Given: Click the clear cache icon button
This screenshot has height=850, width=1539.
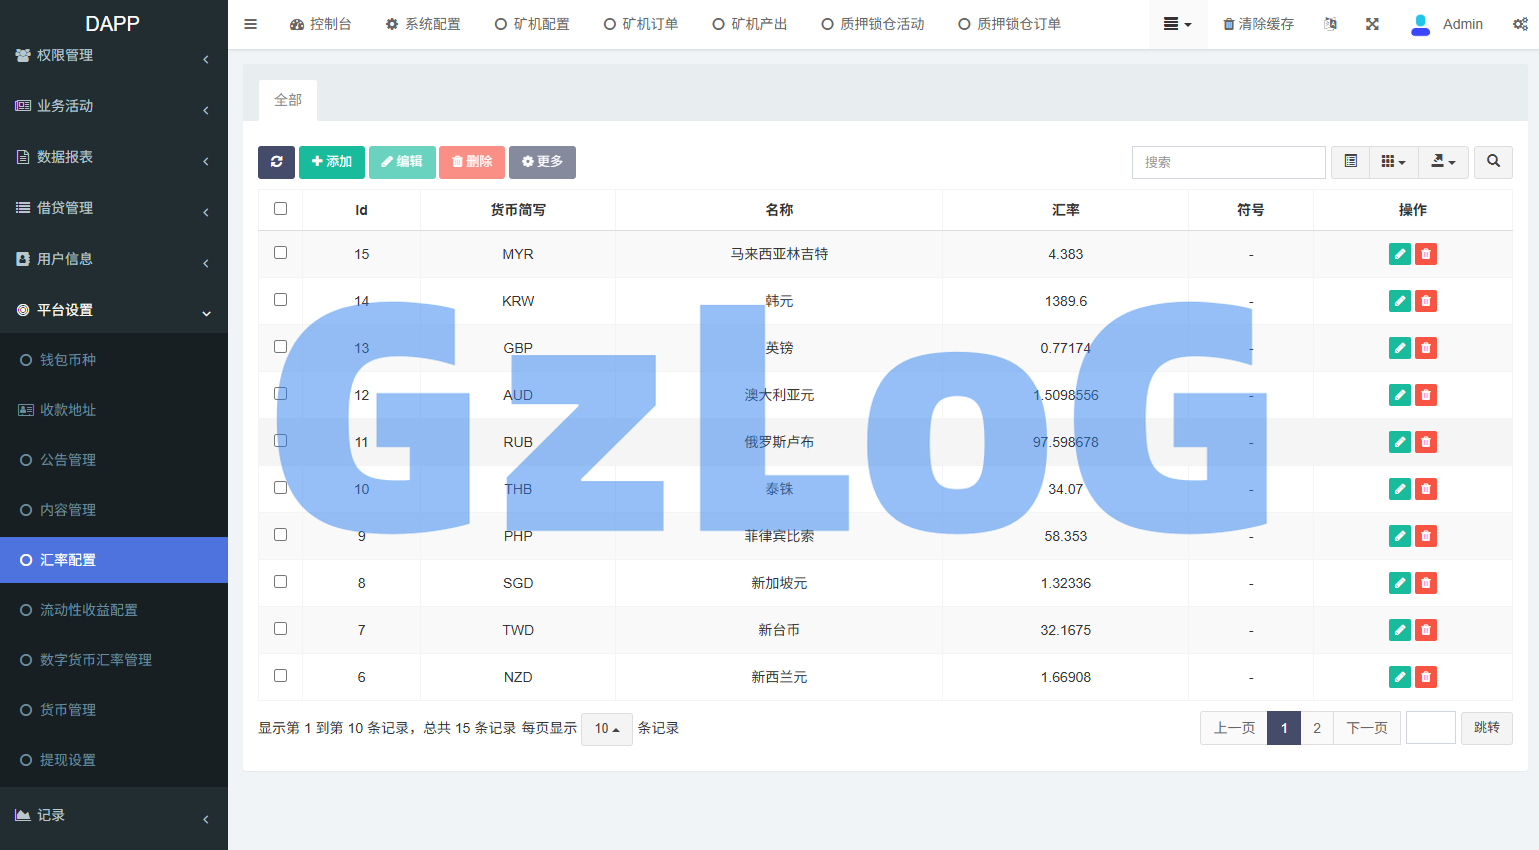Looking at the screenshot, I should tap(1258, 23).
